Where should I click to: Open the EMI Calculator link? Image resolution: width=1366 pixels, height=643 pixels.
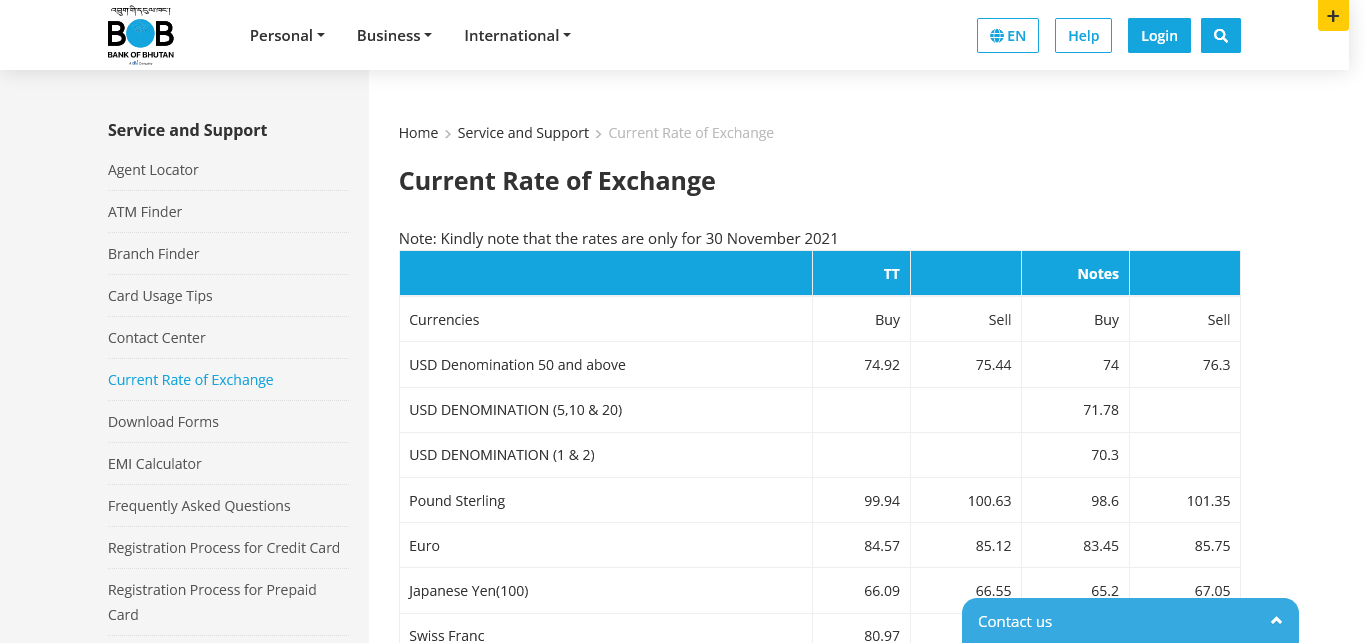tap(155, 464)
